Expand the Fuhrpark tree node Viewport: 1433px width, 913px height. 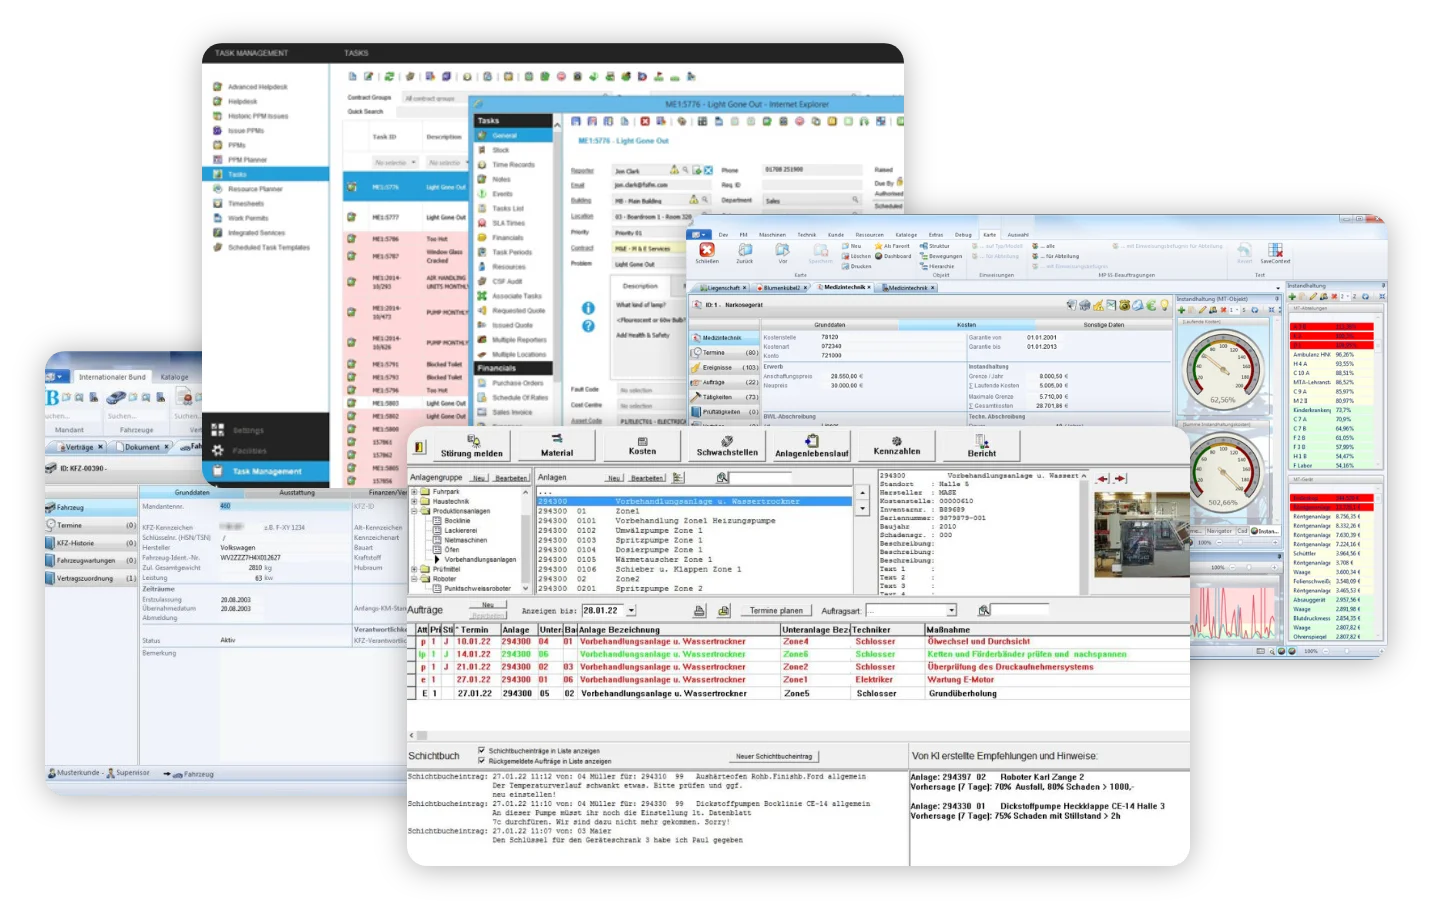point(414,491)
